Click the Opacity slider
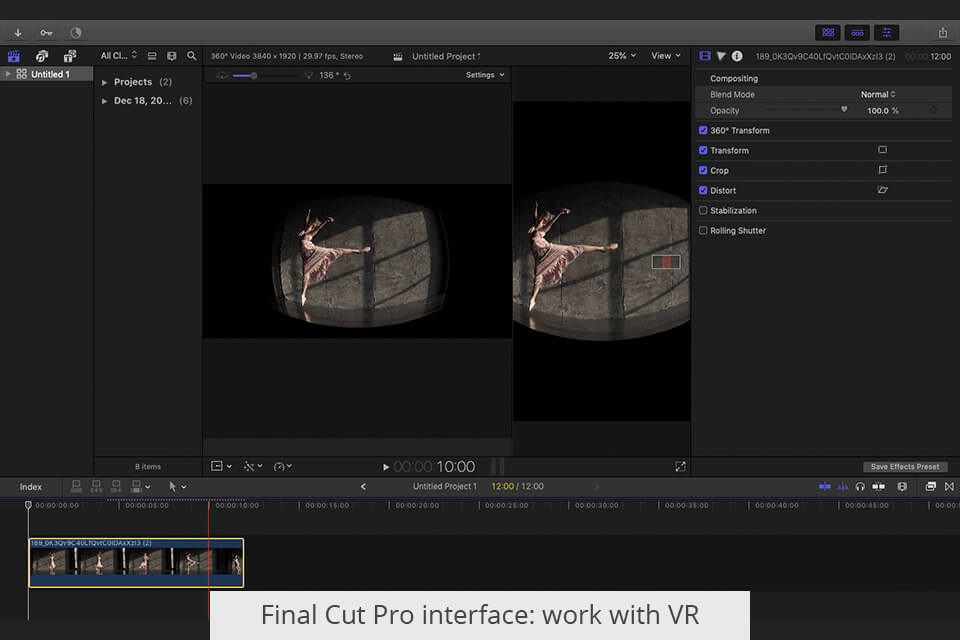The height and width of the screenshot is (640, 960). click(x=805, y=110)
